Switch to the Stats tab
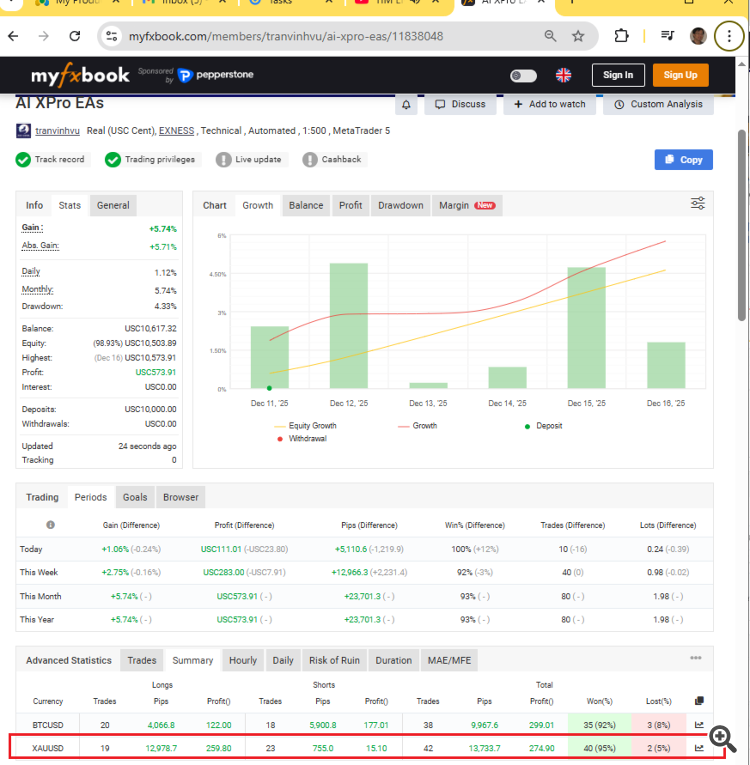 (70, 205)
